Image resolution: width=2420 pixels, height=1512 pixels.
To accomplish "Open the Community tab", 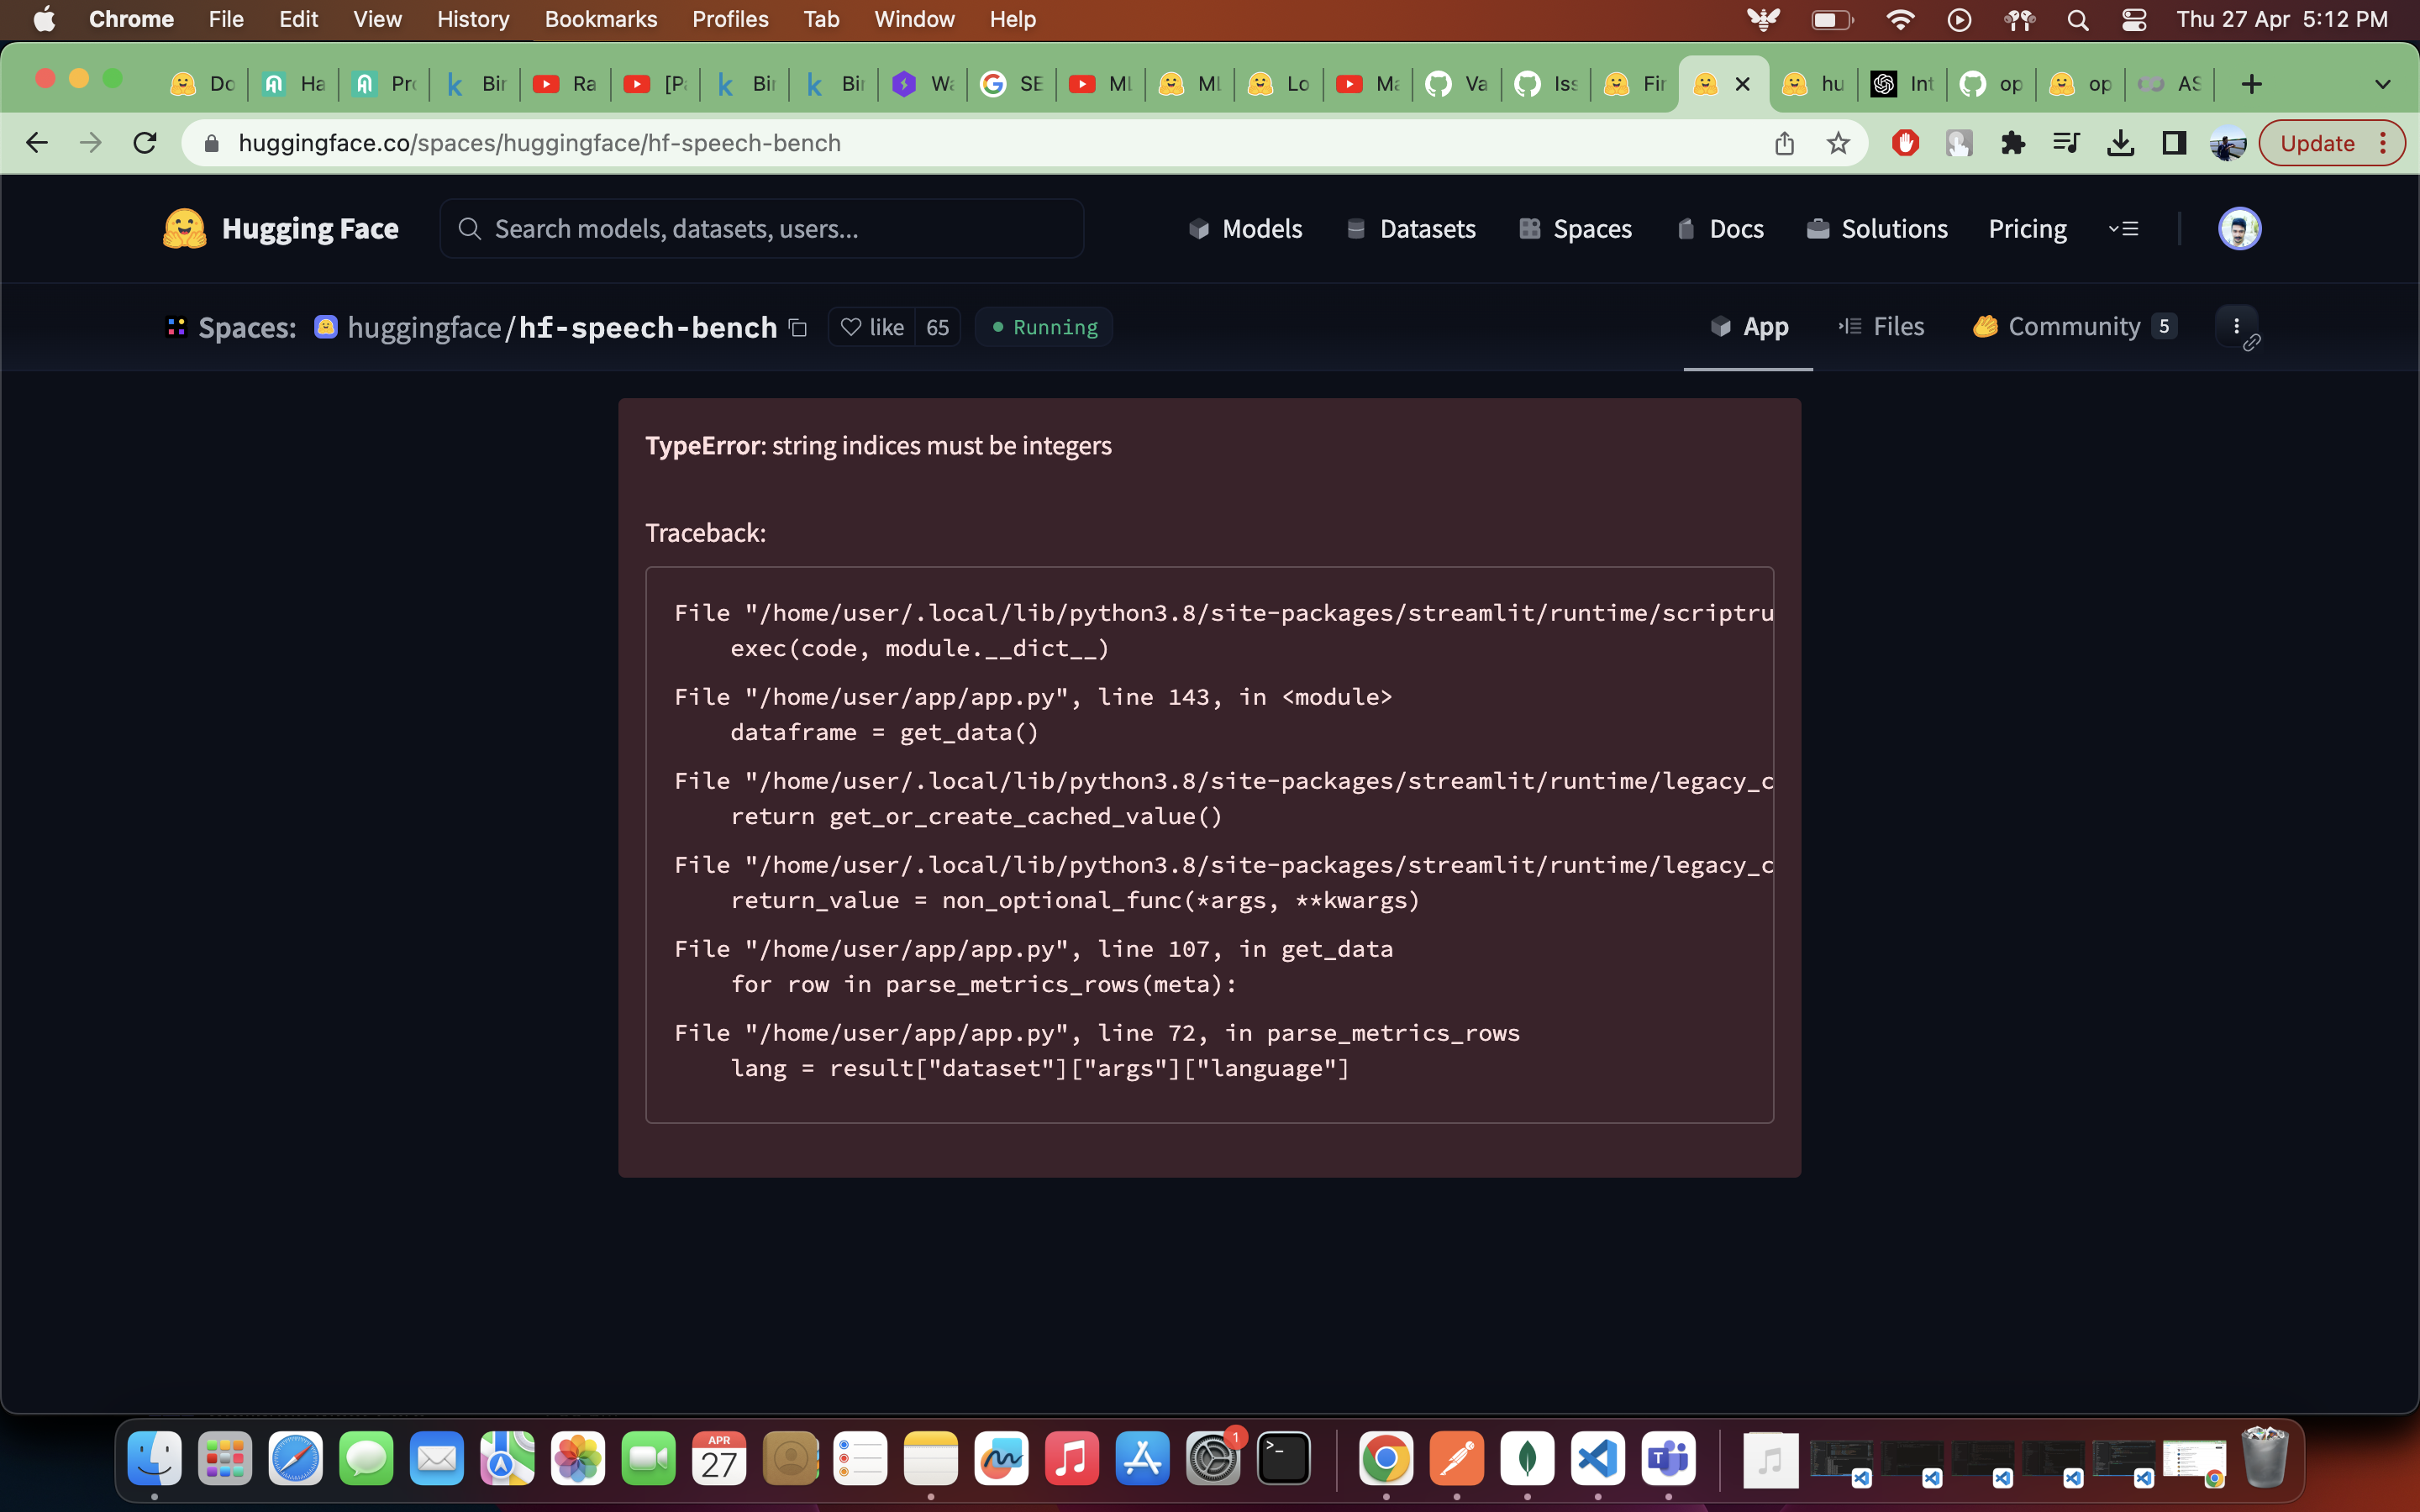I will [2073, 327].
